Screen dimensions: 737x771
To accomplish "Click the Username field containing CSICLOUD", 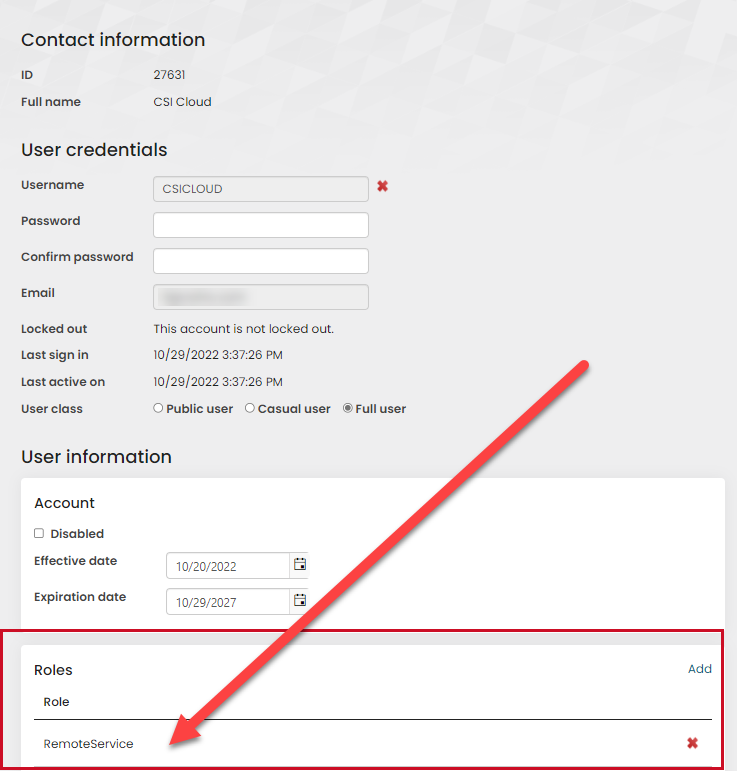I will tap(260, 189).
